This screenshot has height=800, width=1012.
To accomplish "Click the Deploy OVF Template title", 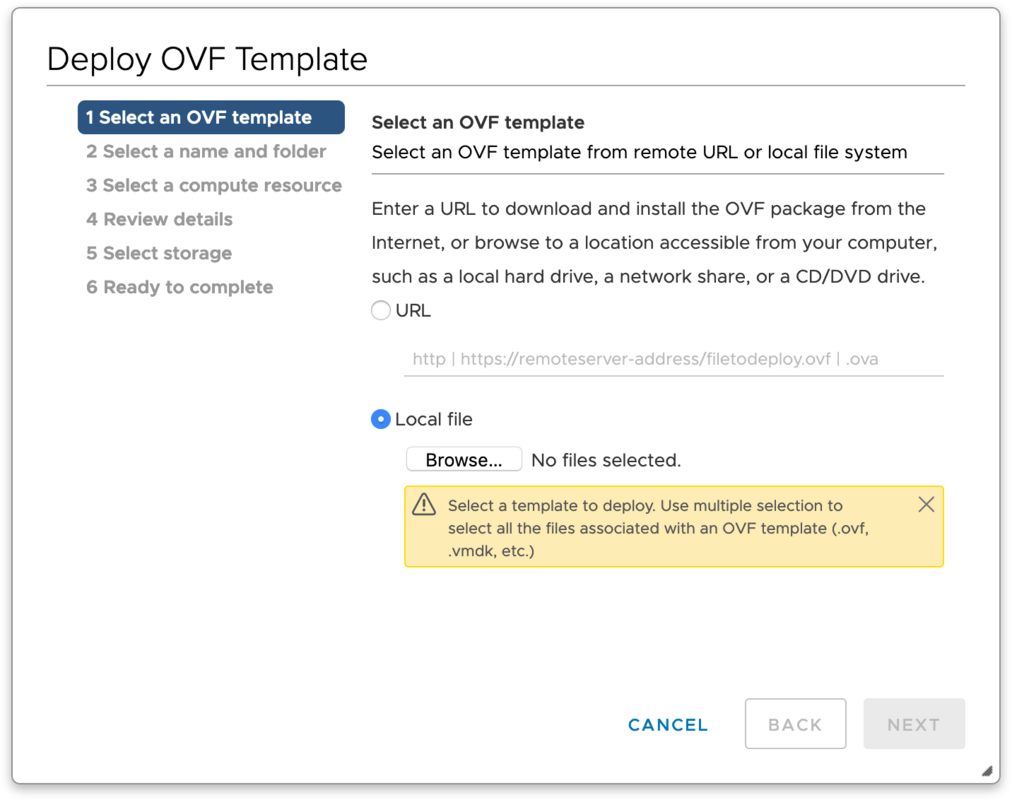I will pos(206,59).
